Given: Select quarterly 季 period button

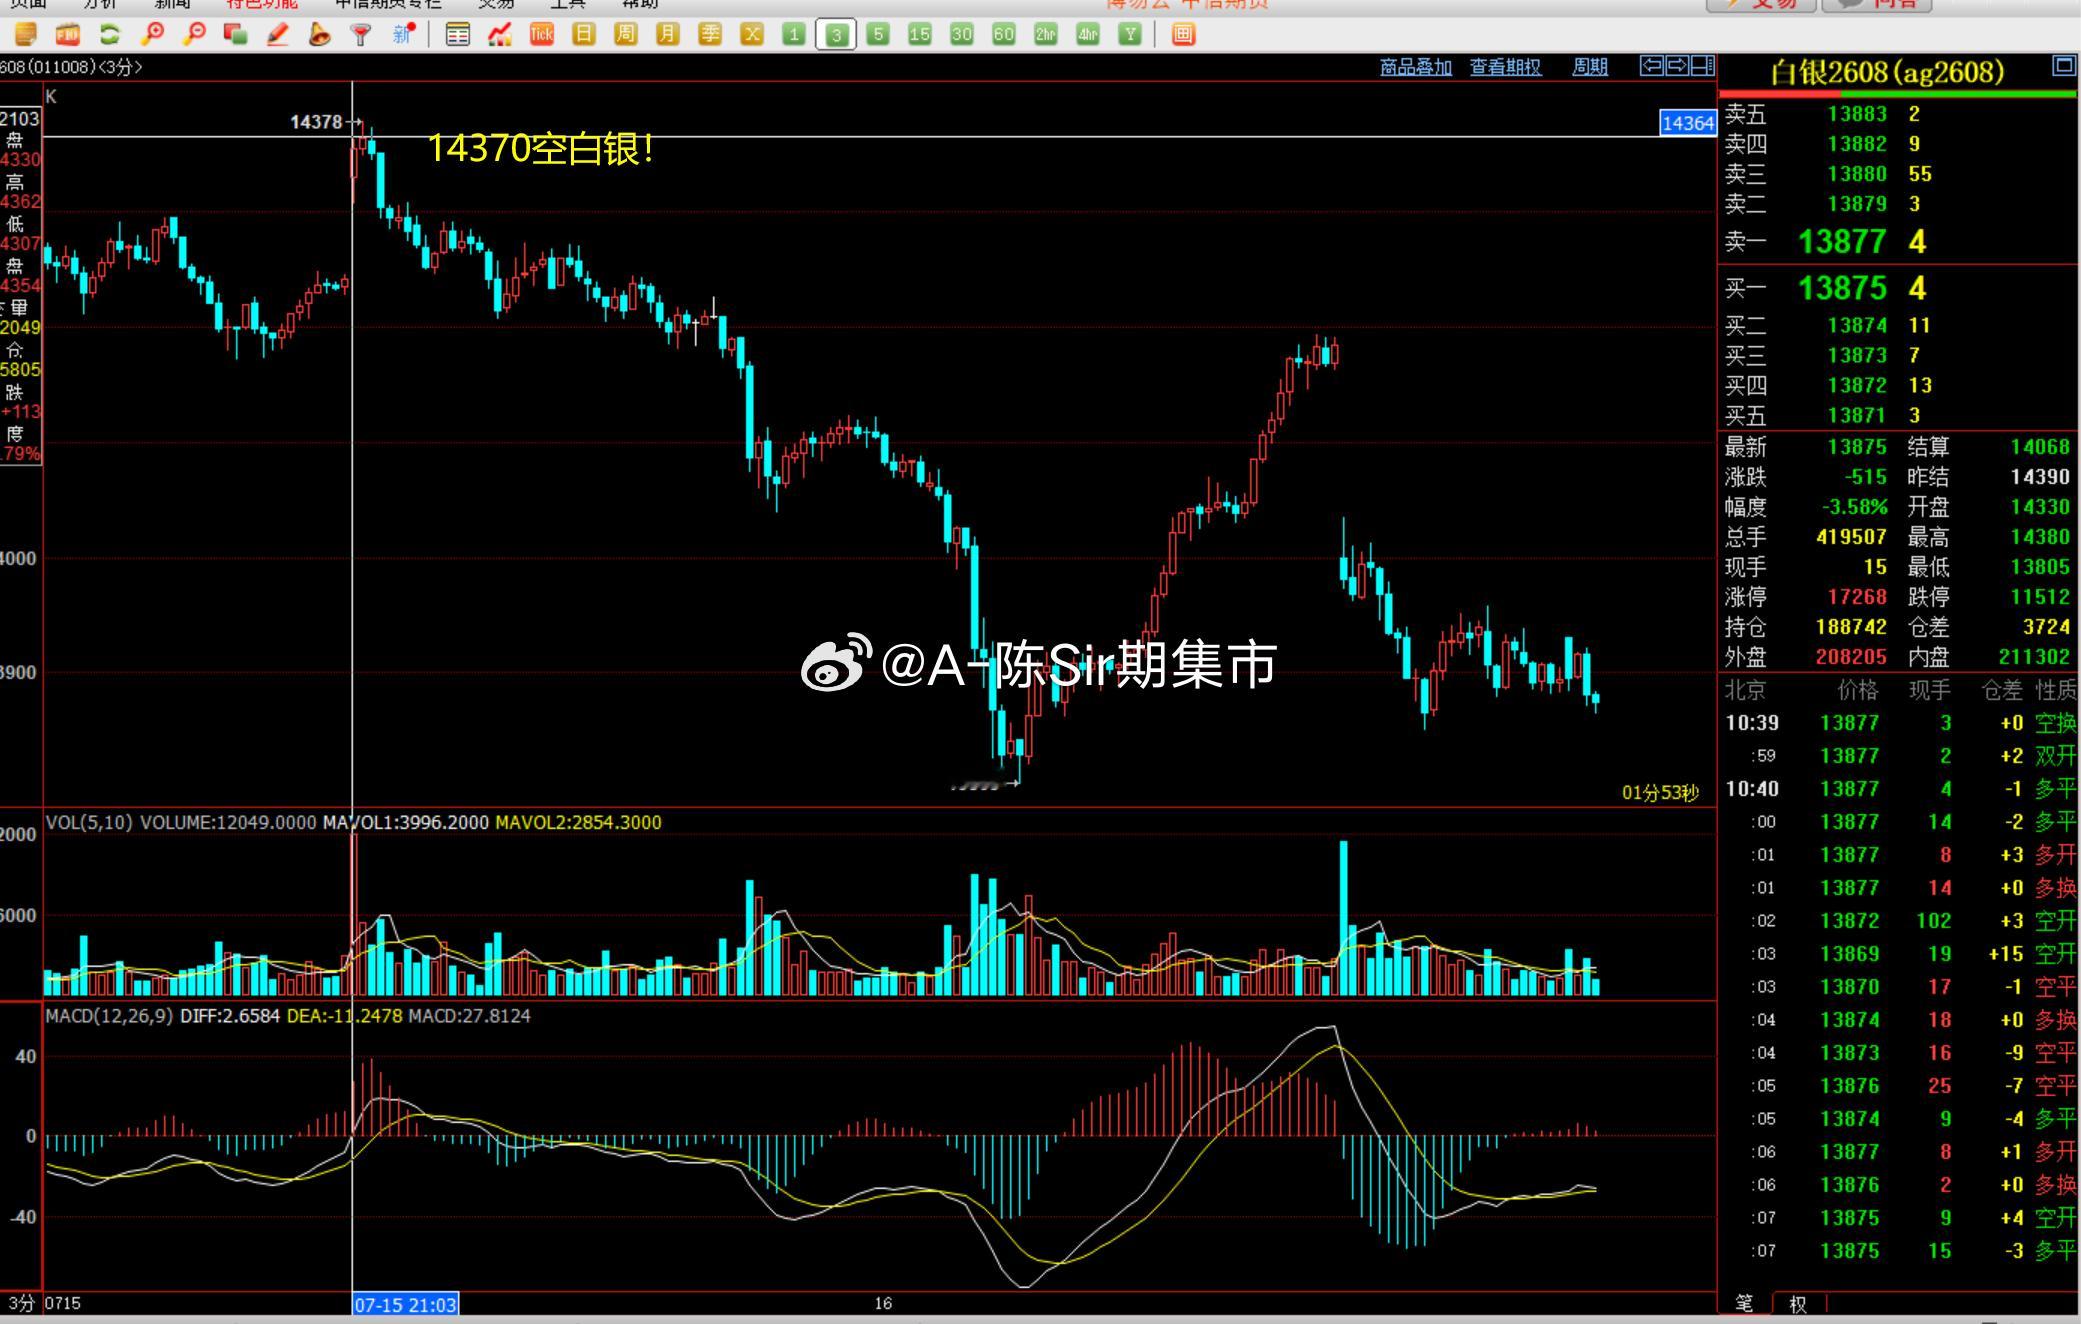Looking at the screenshot, I should tap(710, 35).
